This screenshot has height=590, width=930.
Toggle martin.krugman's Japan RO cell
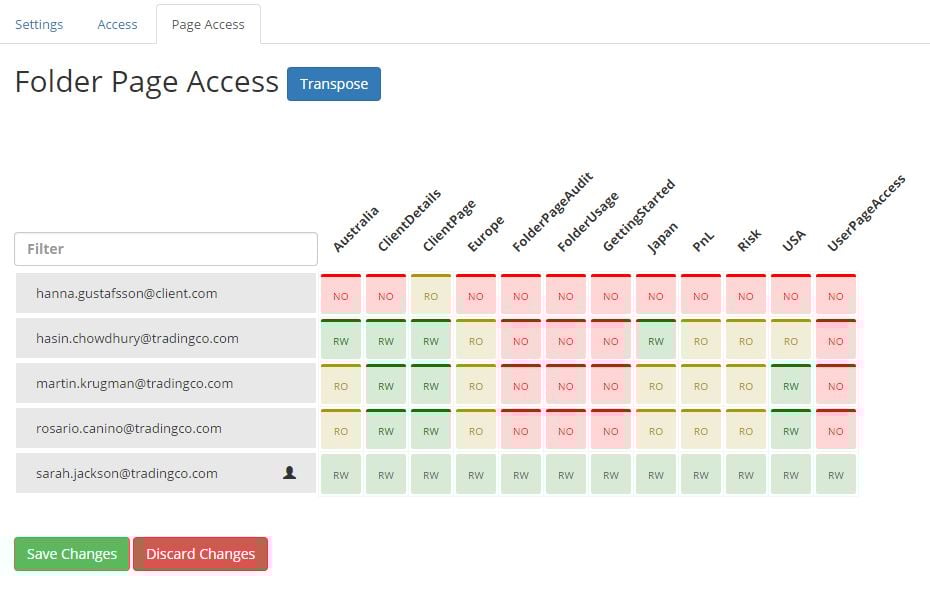(x=656, y=384)
